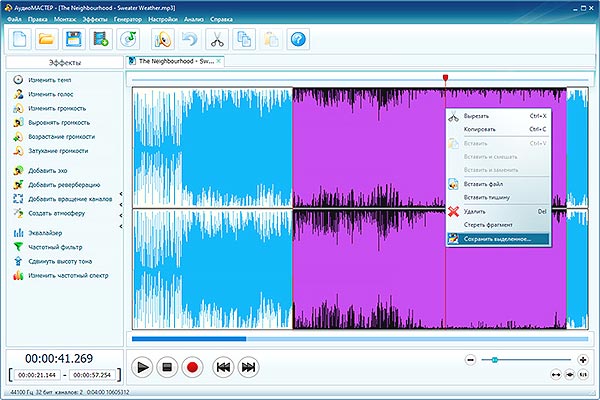Click the New file toolbar icon
Screen dimensions: 600x400
[20, 39]
